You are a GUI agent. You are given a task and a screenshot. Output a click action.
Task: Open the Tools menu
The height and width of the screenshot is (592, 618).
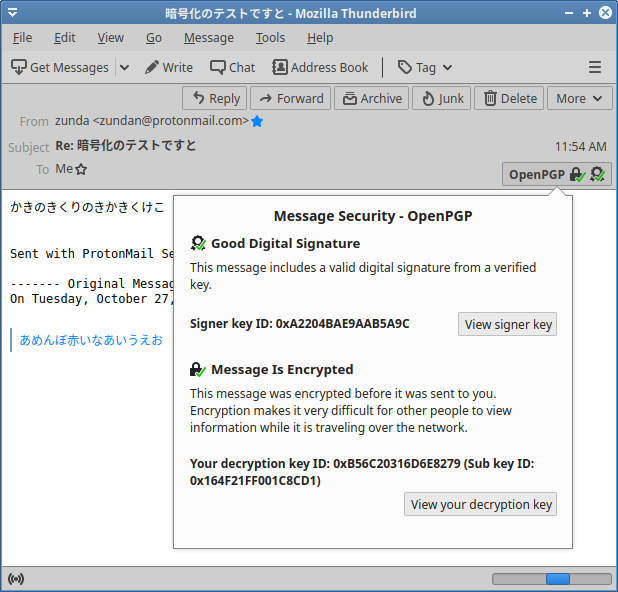(x=270, y=38)
